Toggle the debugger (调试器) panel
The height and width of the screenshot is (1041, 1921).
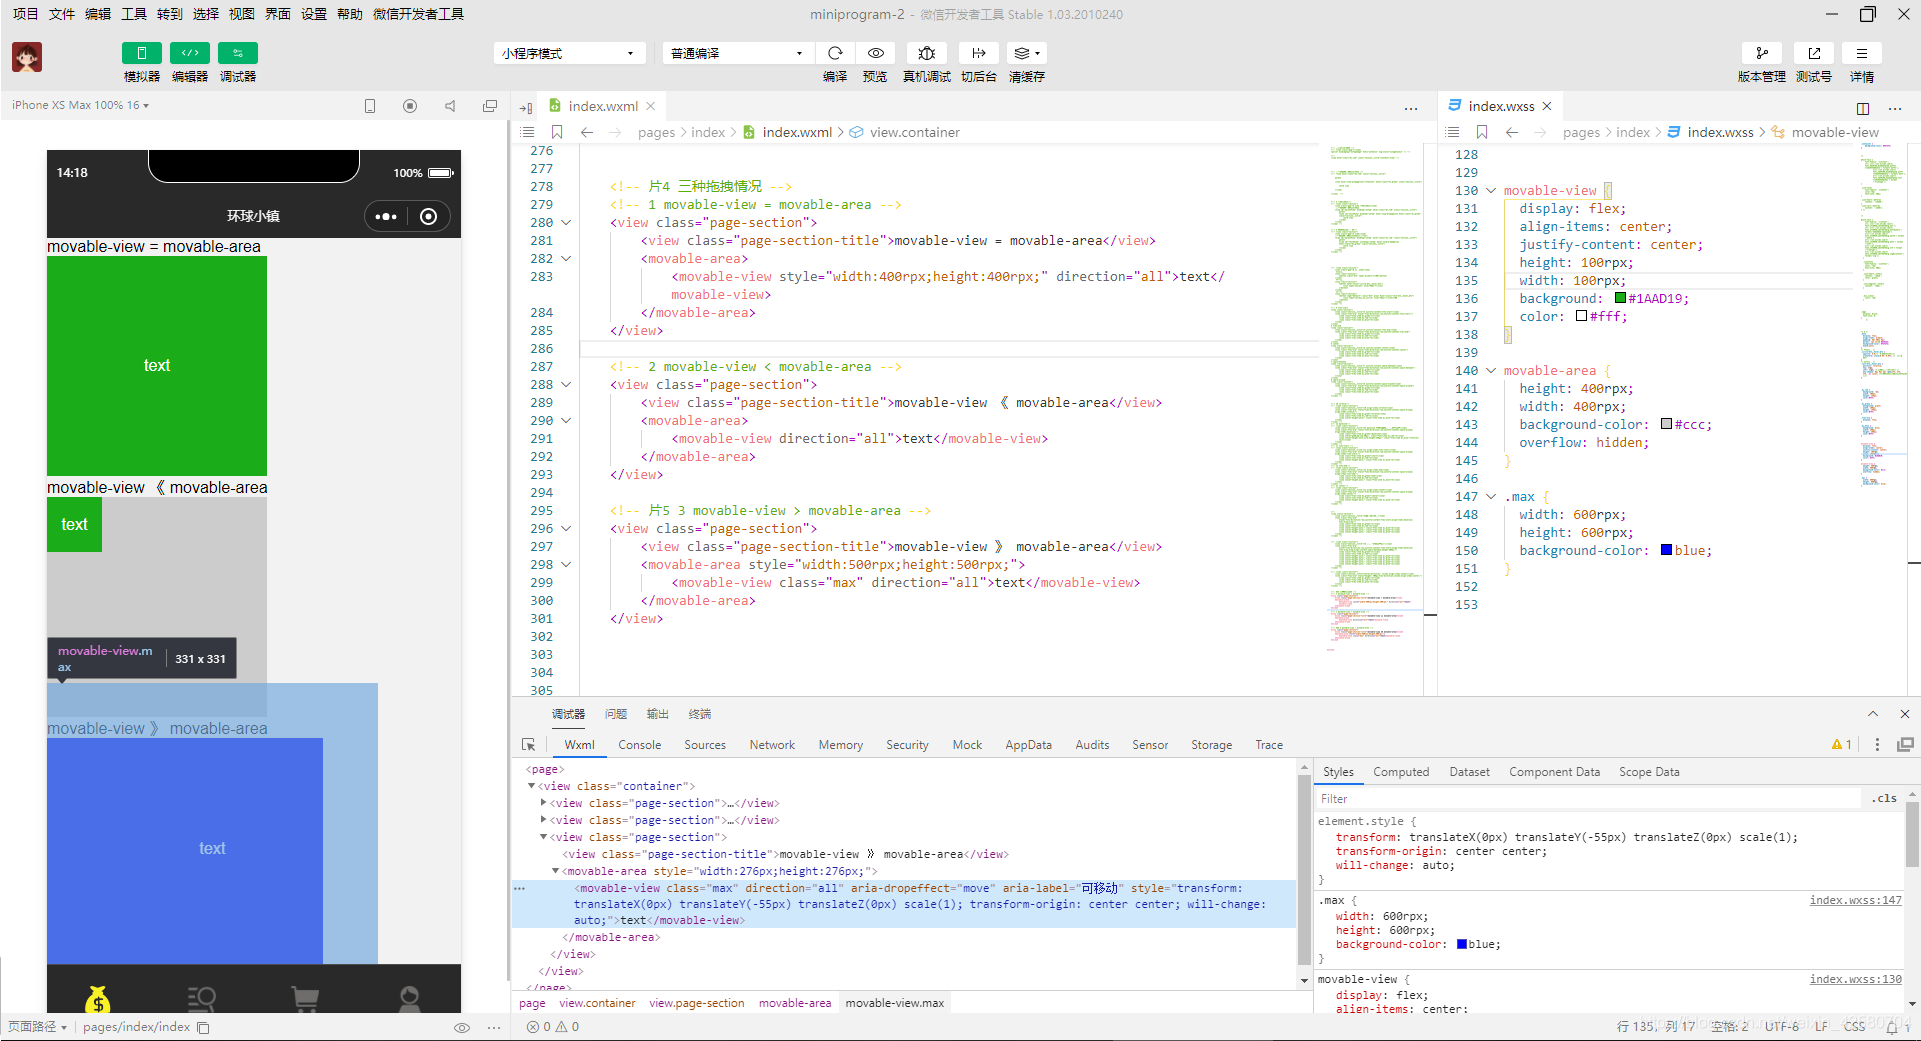(237, 53)
